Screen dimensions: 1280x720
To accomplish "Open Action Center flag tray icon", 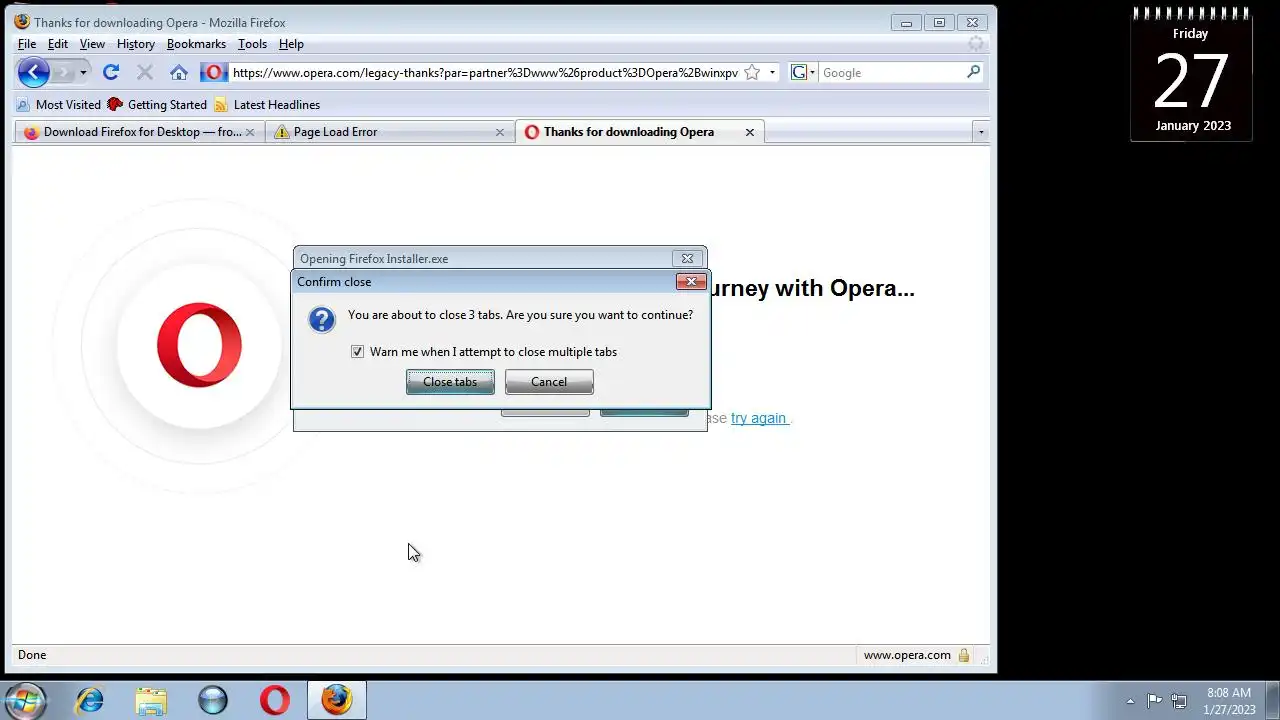I will [x=1154, y=701].
